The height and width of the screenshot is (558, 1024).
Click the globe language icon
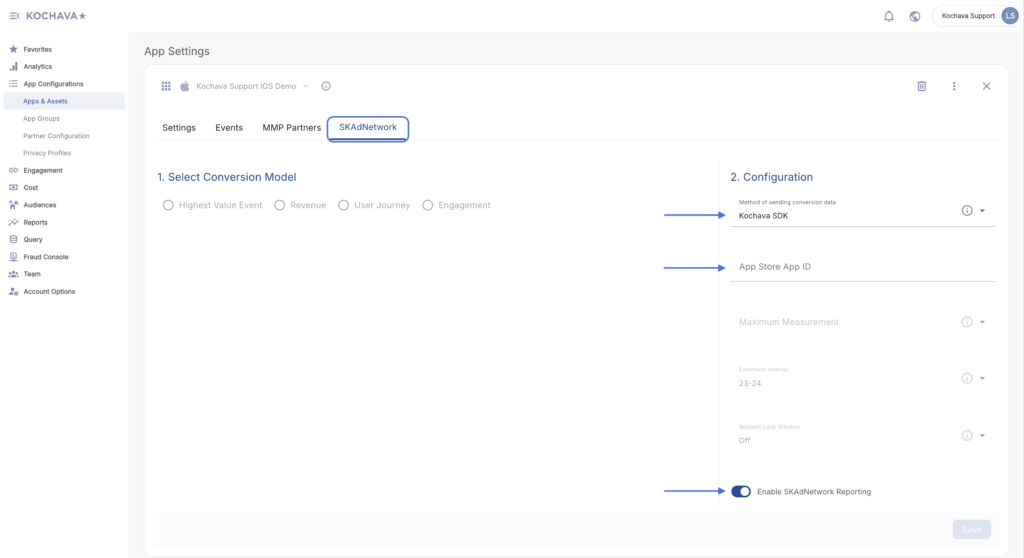[x=915, y=16]
